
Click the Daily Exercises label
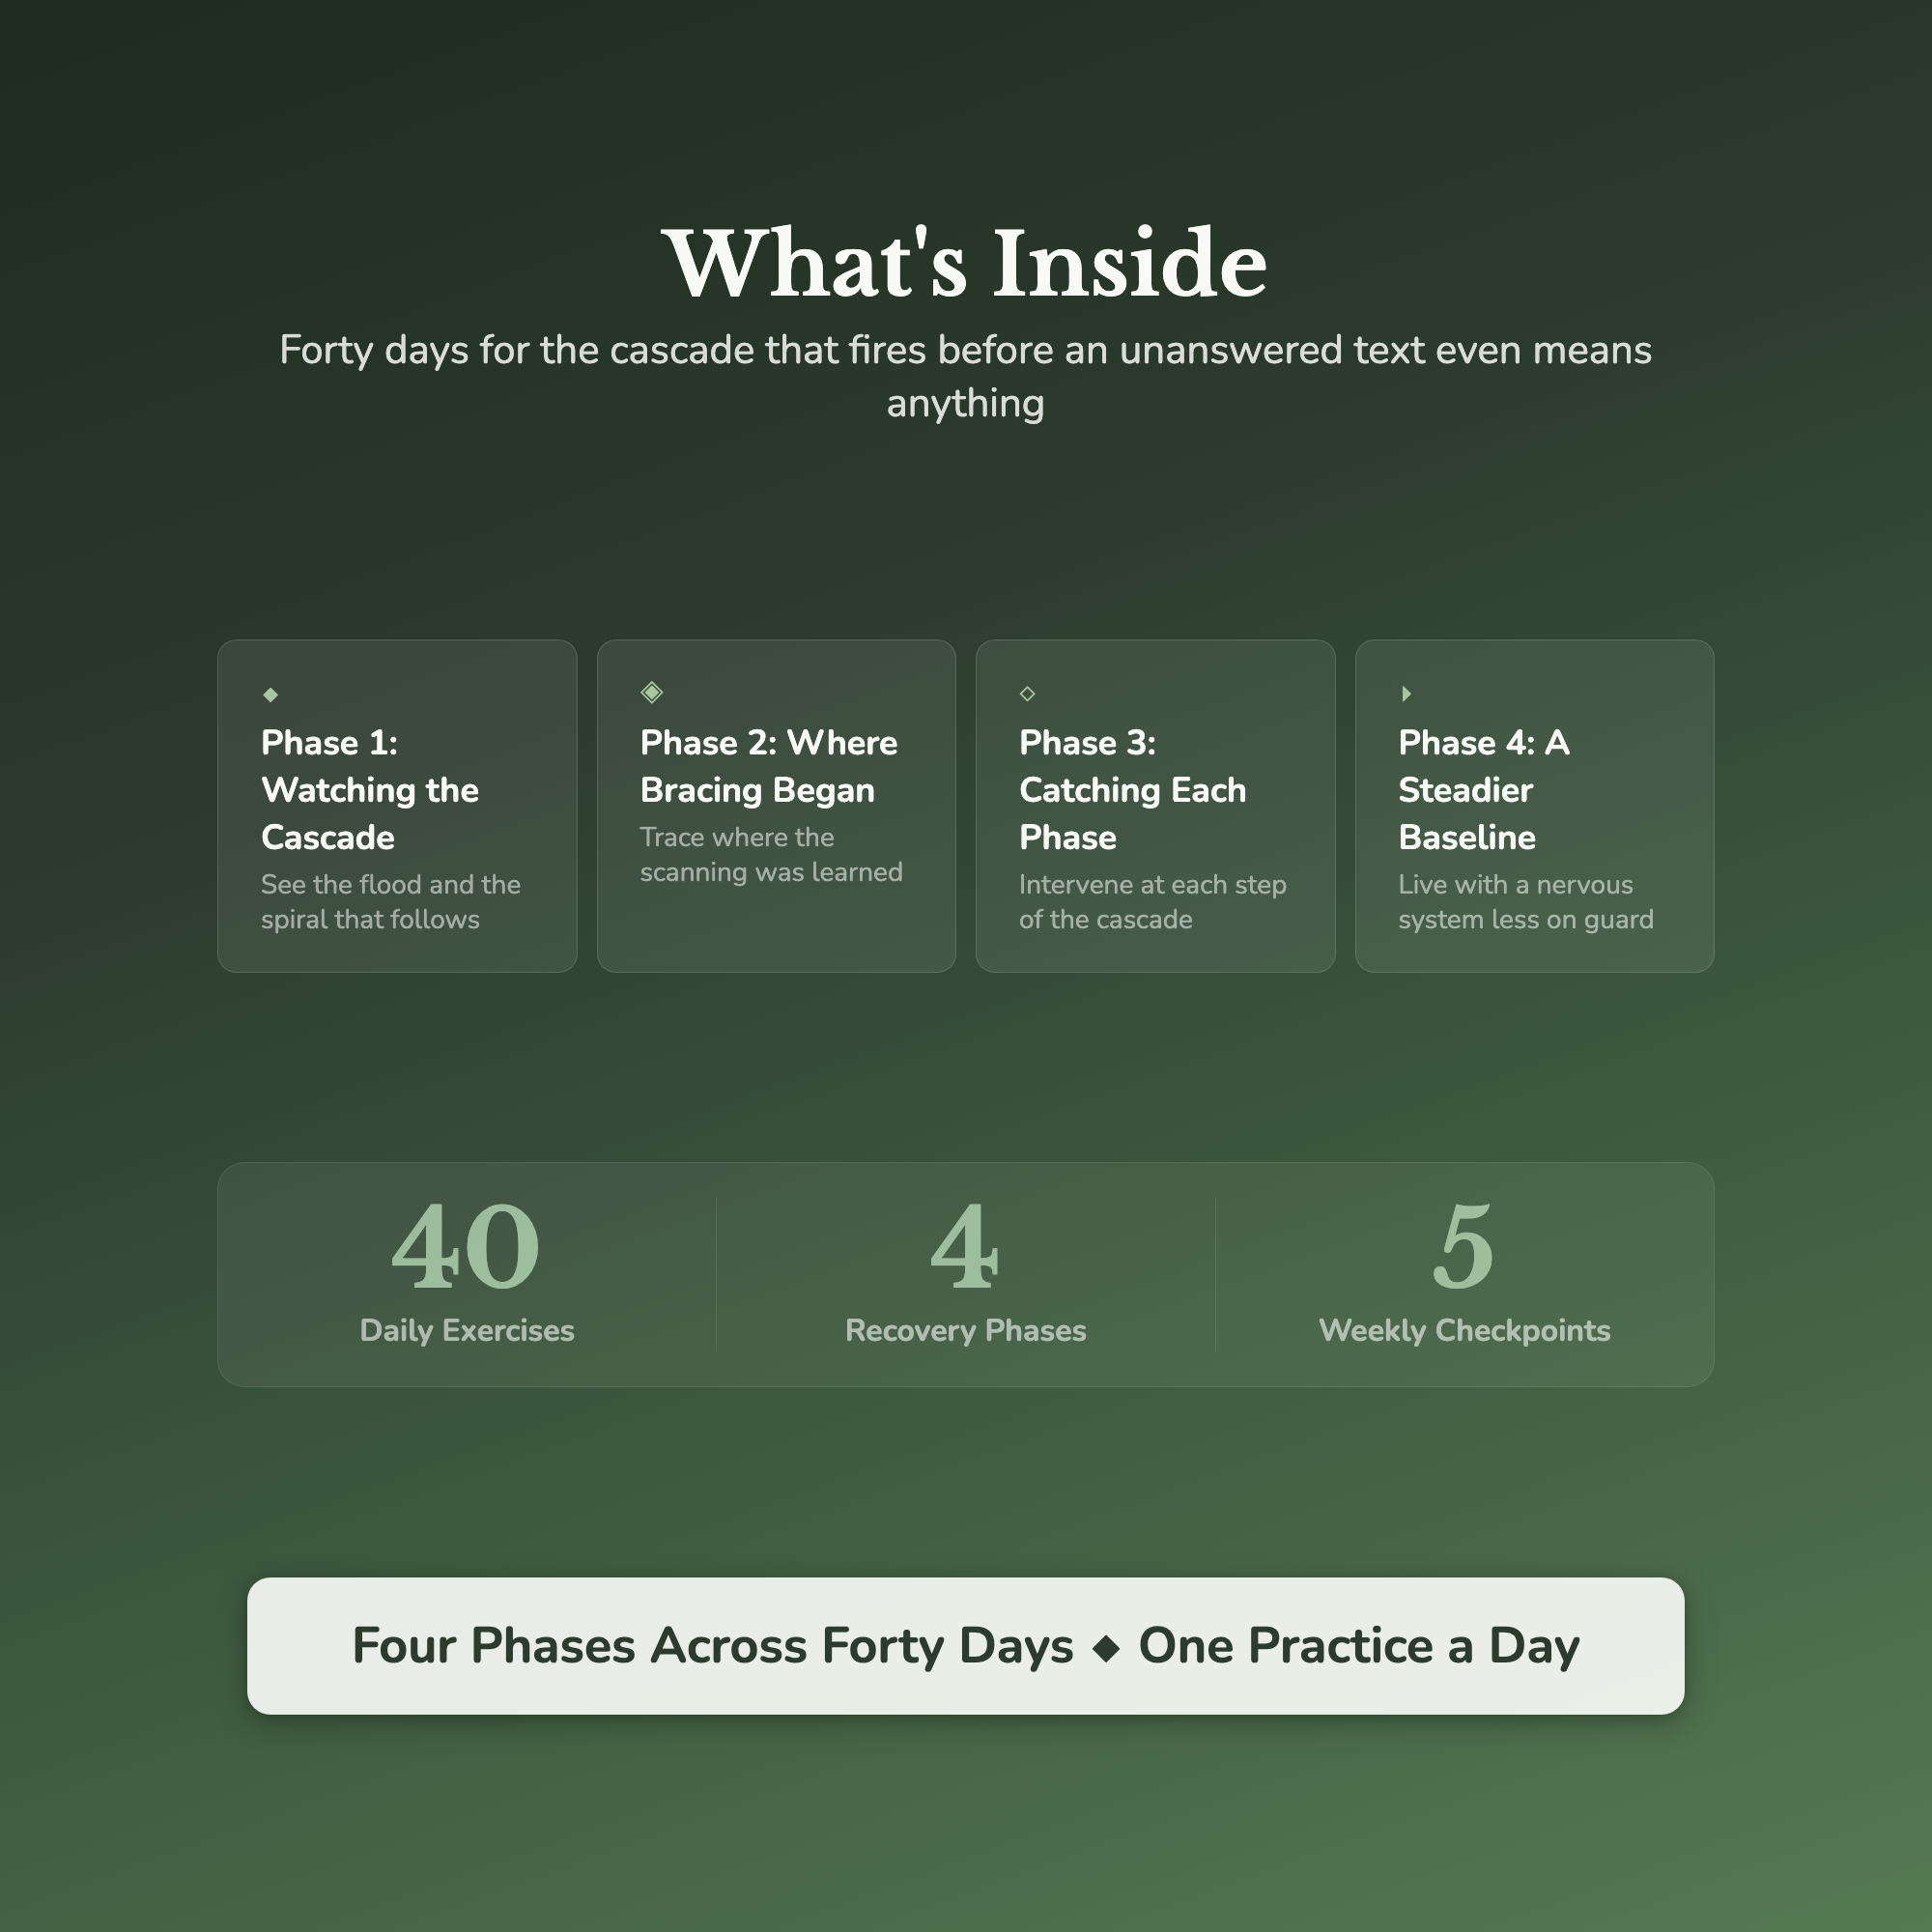467,1331
